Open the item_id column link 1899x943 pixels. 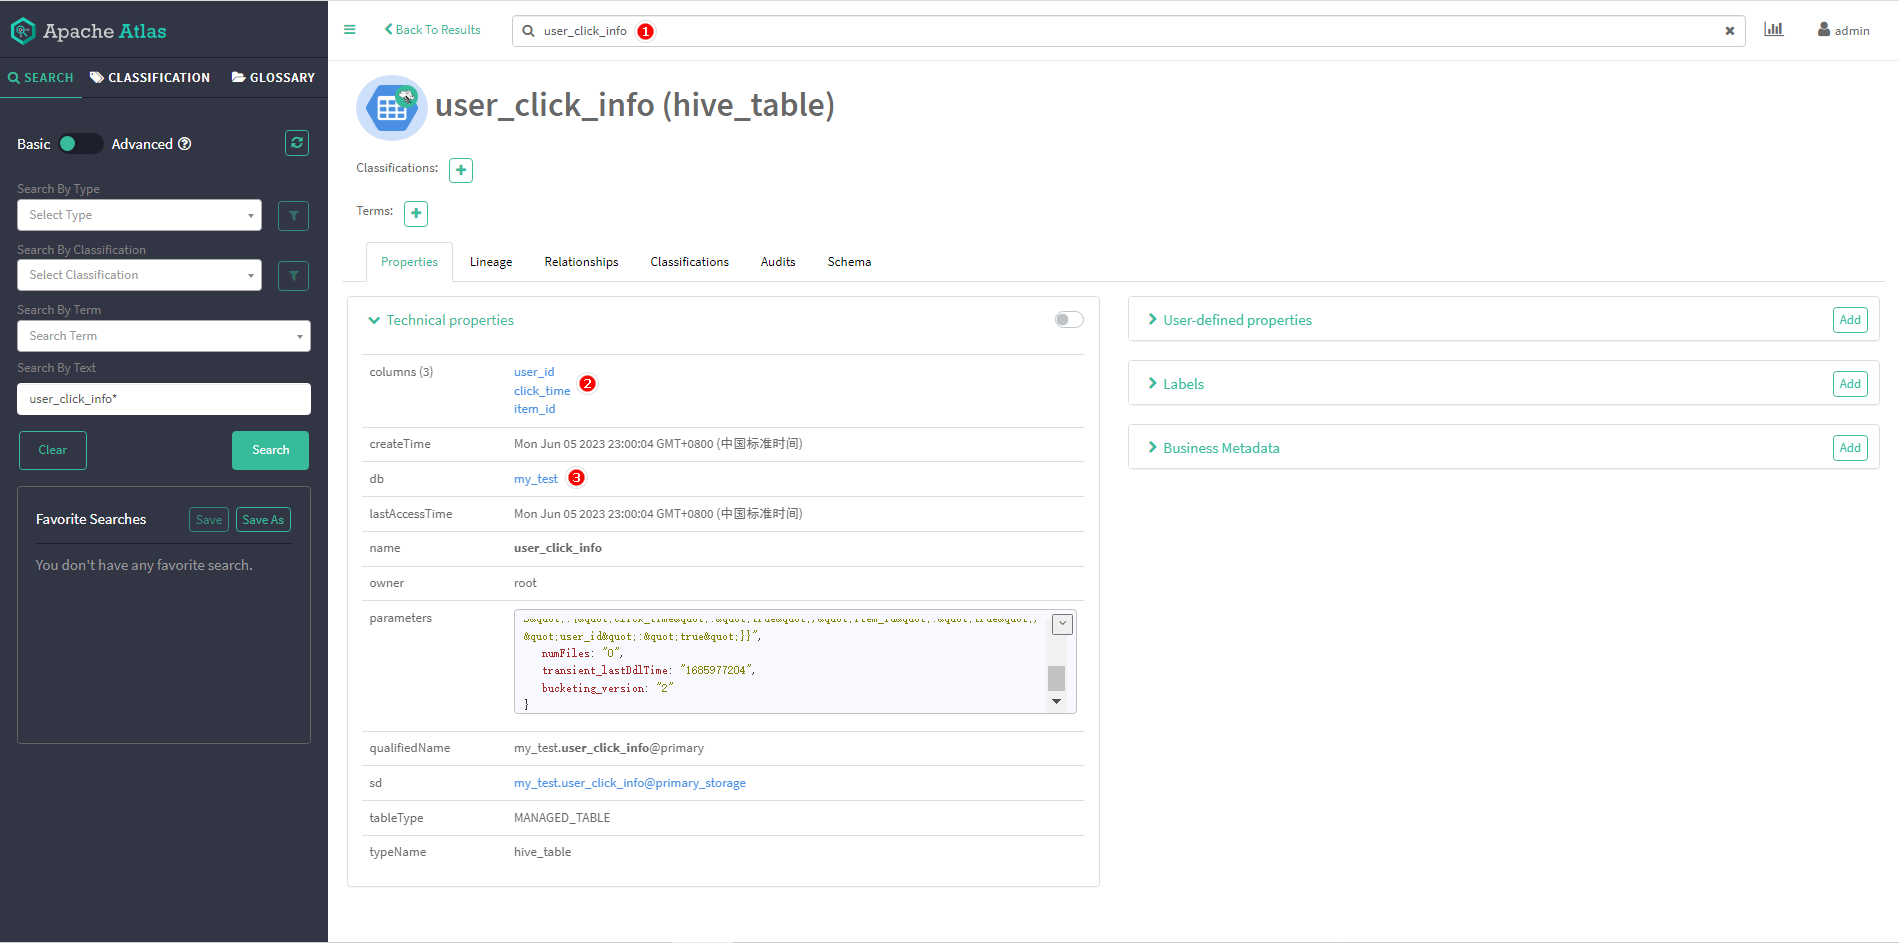tap(535, 409)
